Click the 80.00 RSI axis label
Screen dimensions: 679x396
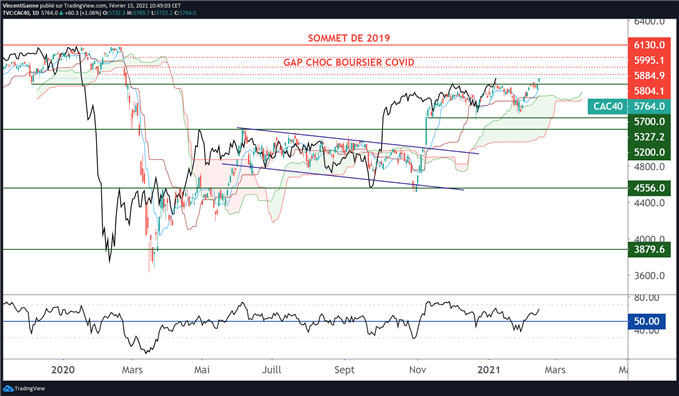tap(647, 298)
